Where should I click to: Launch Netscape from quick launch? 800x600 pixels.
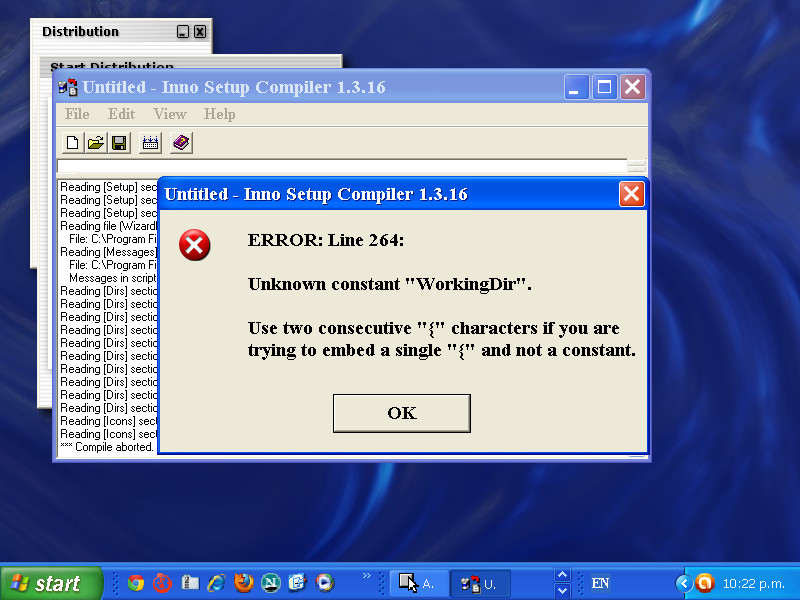tap(270, 583)
